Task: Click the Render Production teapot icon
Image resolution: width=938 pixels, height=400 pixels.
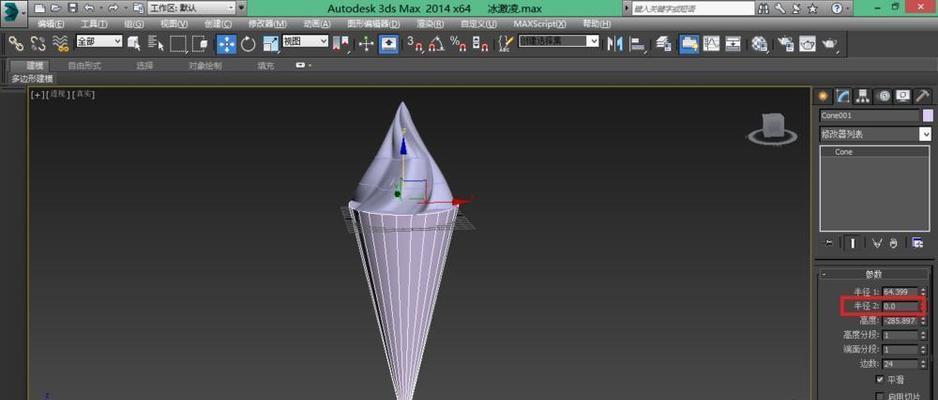Action: pos(830,43)
